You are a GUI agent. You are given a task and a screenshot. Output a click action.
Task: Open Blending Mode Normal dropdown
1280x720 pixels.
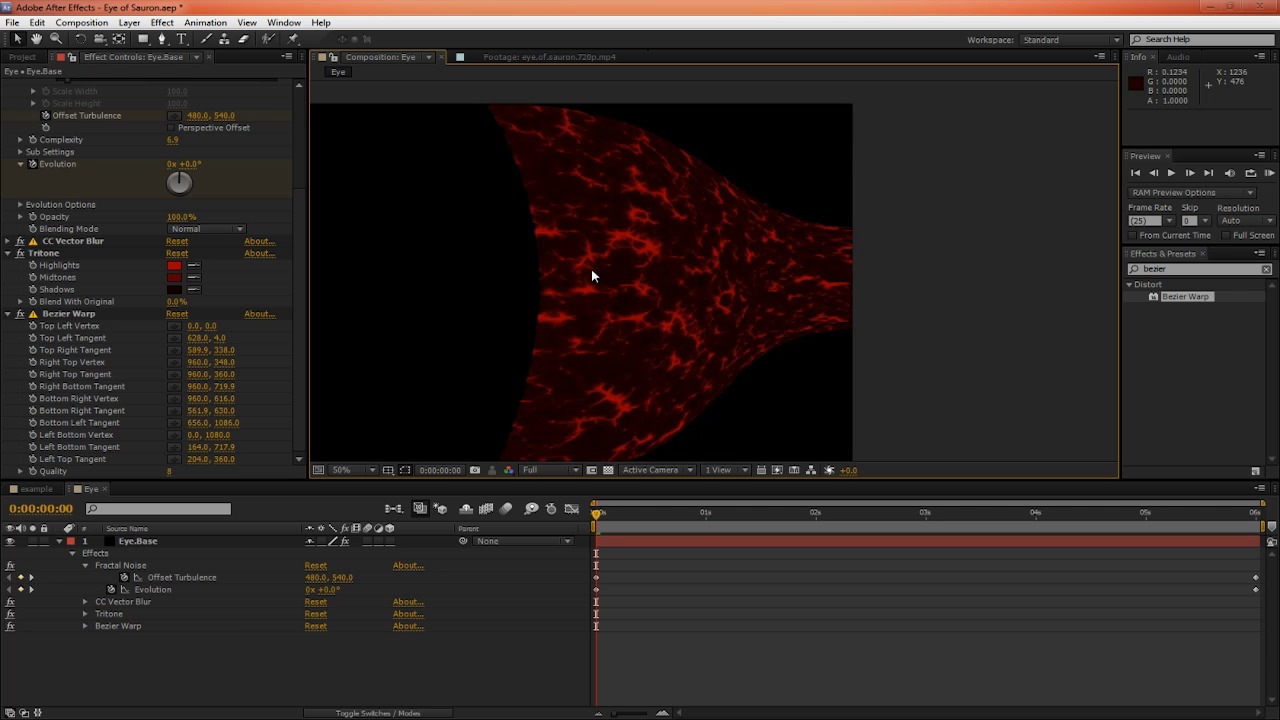pyautogui.click(x=206, y=229)
